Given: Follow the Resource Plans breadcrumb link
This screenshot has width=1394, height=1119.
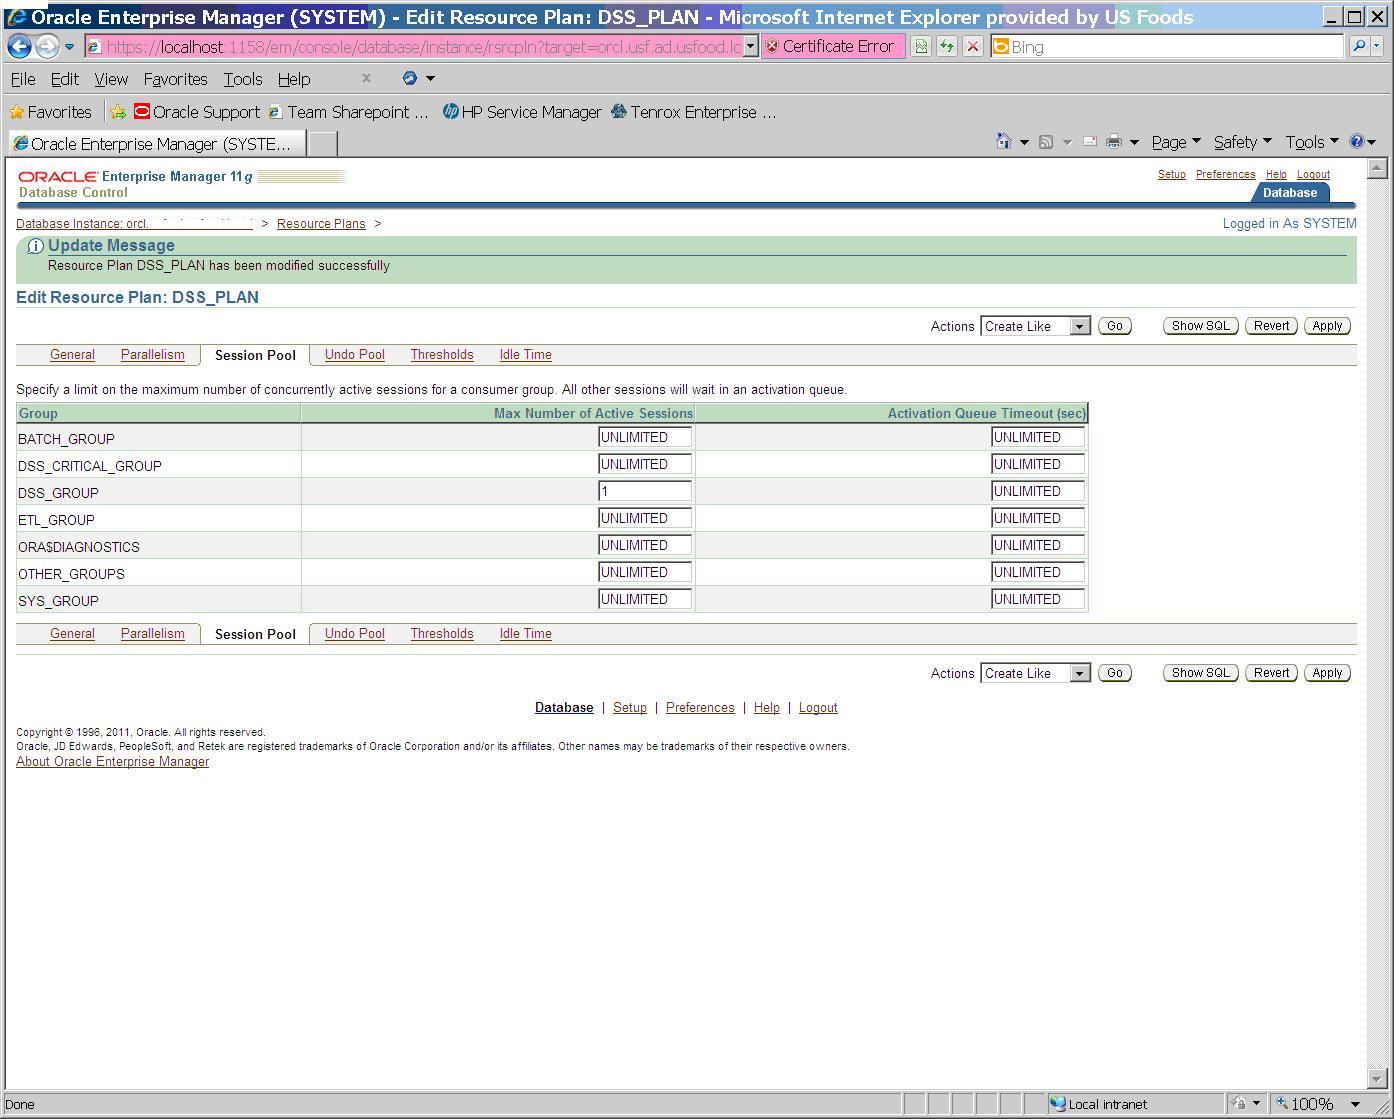Looking at the screenshot, I should coord(321,224).
